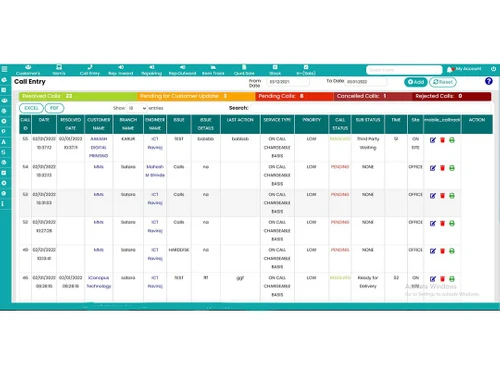Screen dimensions: 500x375
Task: Focus the Search Form box in header
Action: point(404,70)
